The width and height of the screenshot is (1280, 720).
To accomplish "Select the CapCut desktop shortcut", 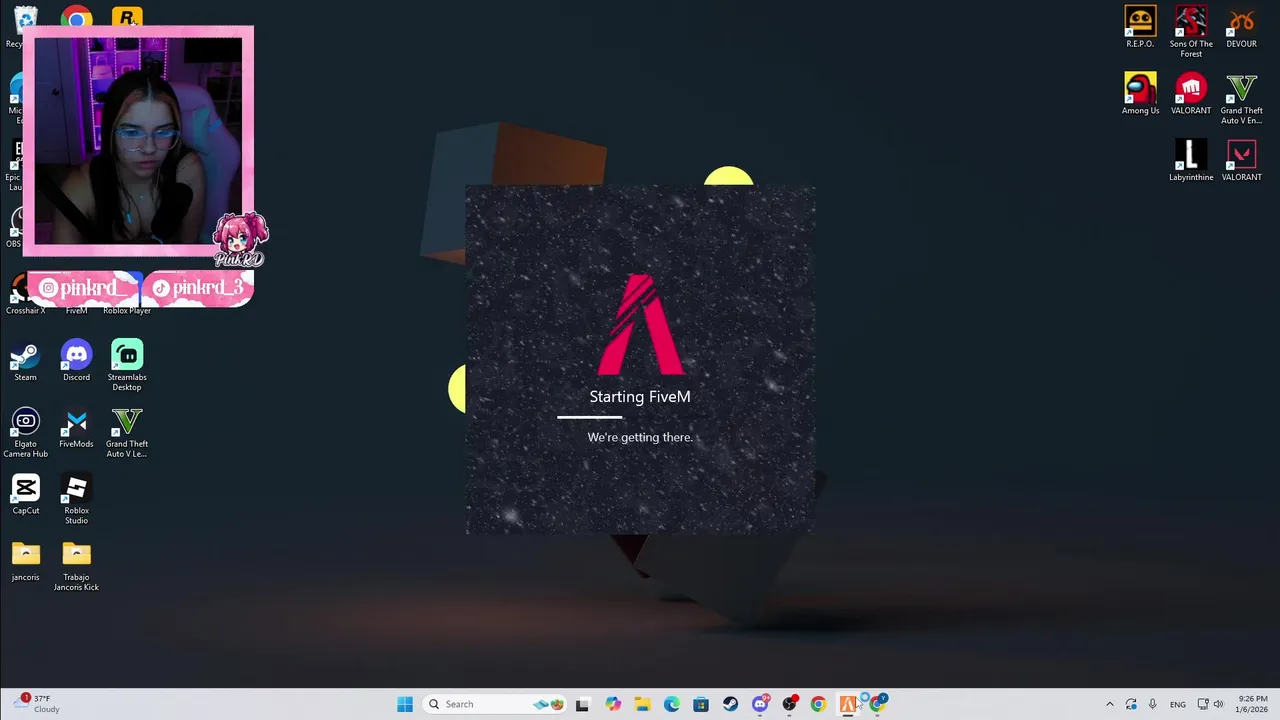I will click(x=25, y=496).
